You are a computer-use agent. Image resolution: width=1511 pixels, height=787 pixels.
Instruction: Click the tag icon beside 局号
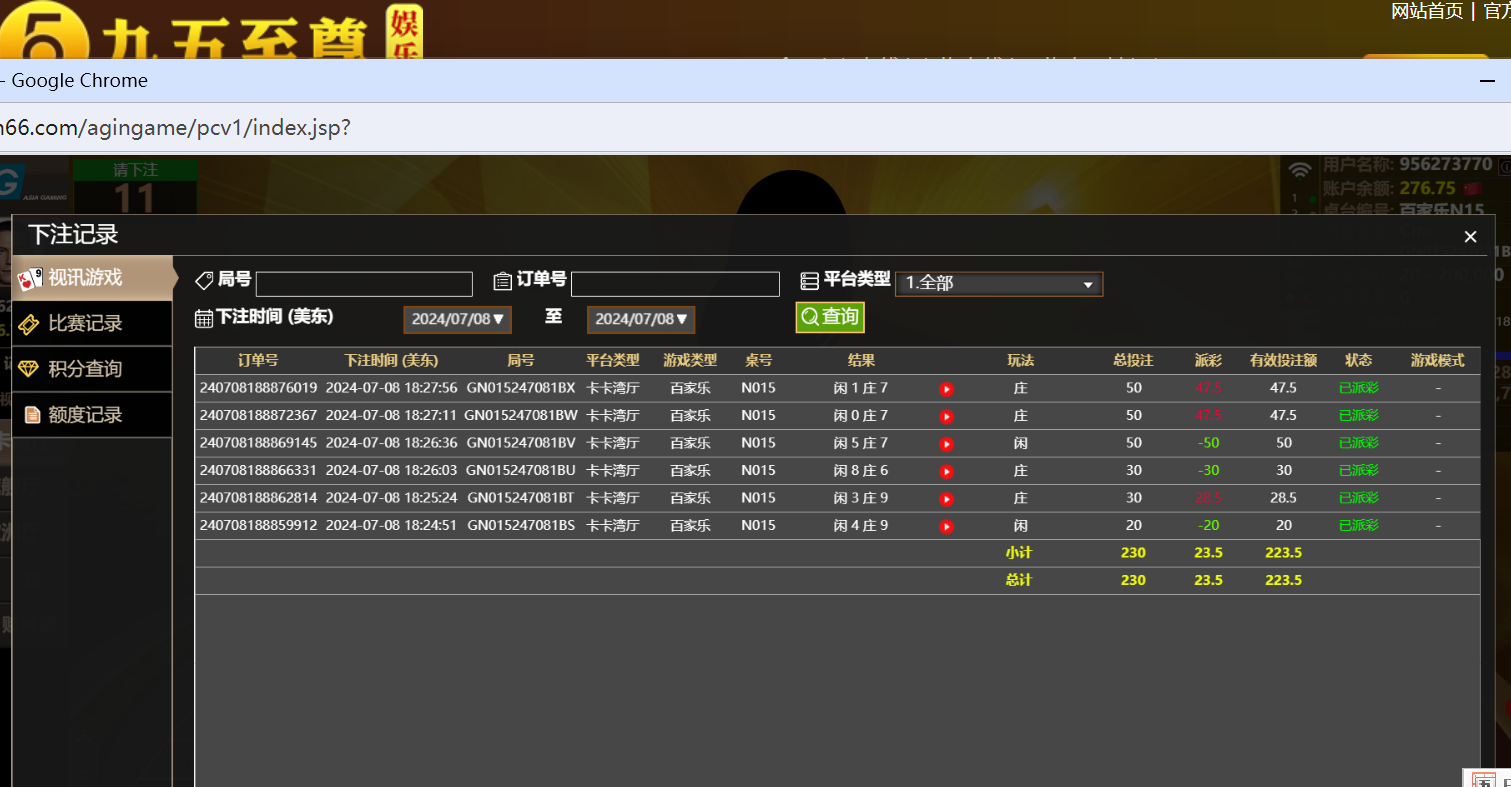tap(204, 280)
